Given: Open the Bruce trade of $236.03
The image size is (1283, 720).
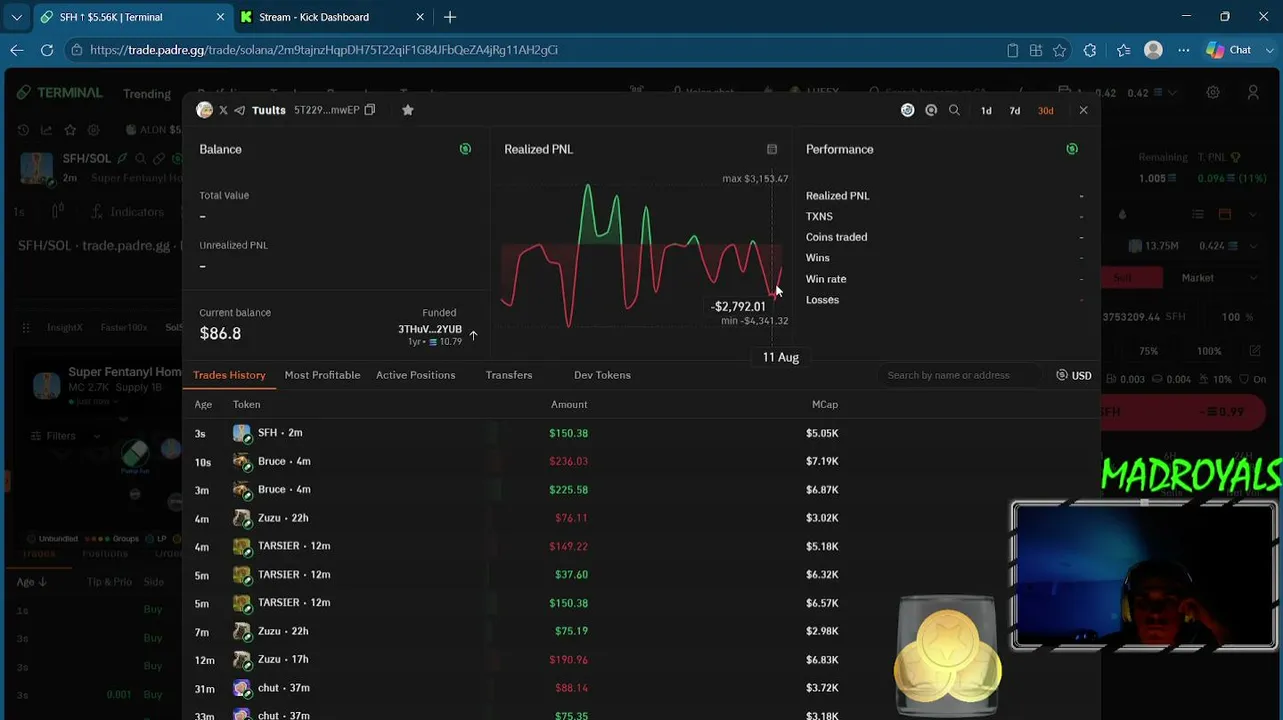Looking at the screenshot, I should pyautogui.click(x=641, y=461).
